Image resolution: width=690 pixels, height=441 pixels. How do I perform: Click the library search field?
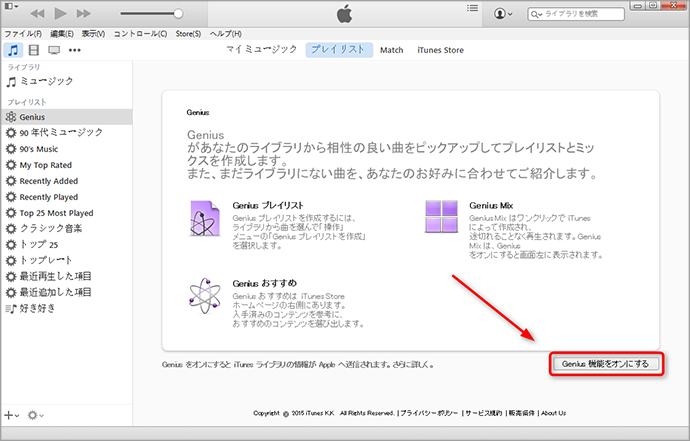pos(576,14)
